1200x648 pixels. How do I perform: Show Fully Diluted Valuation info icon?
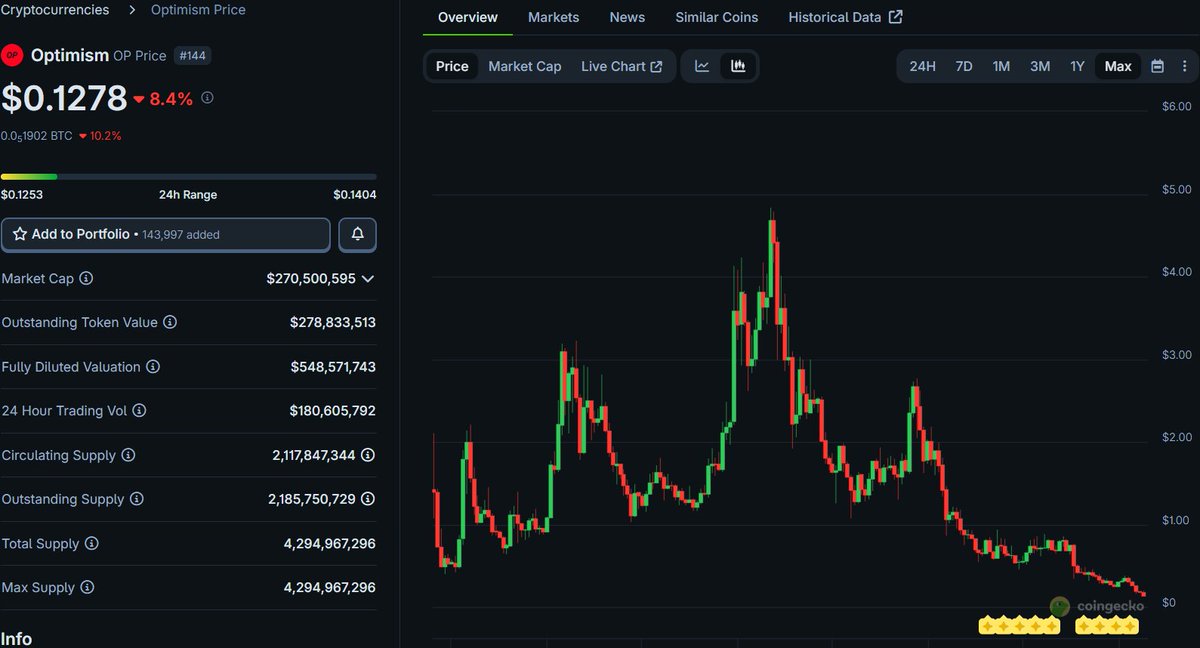pyautogui.click(x=153, y=367)
